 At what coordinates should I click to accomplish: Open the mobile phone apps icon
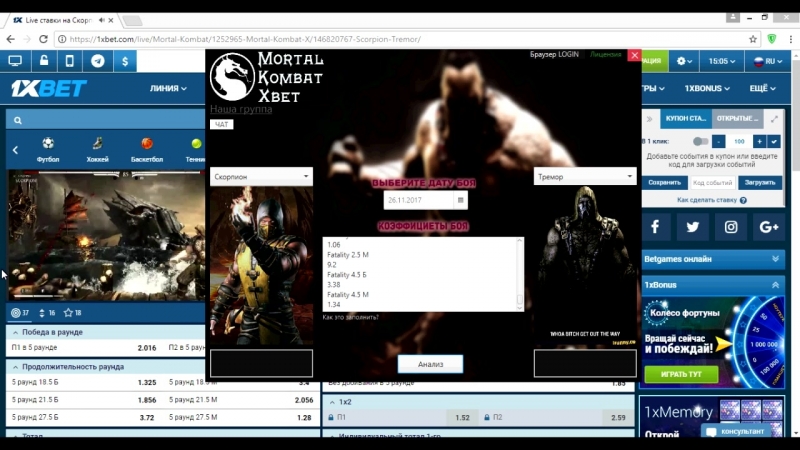pos(70,61)
